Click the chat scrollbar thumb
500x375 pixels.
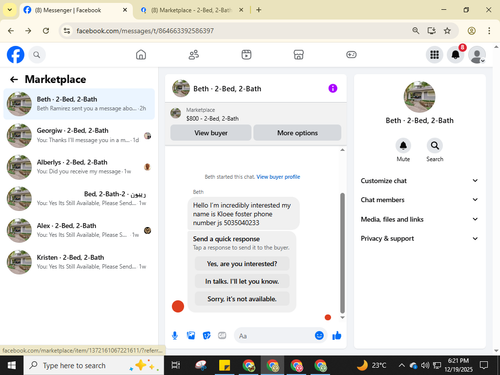342,253
